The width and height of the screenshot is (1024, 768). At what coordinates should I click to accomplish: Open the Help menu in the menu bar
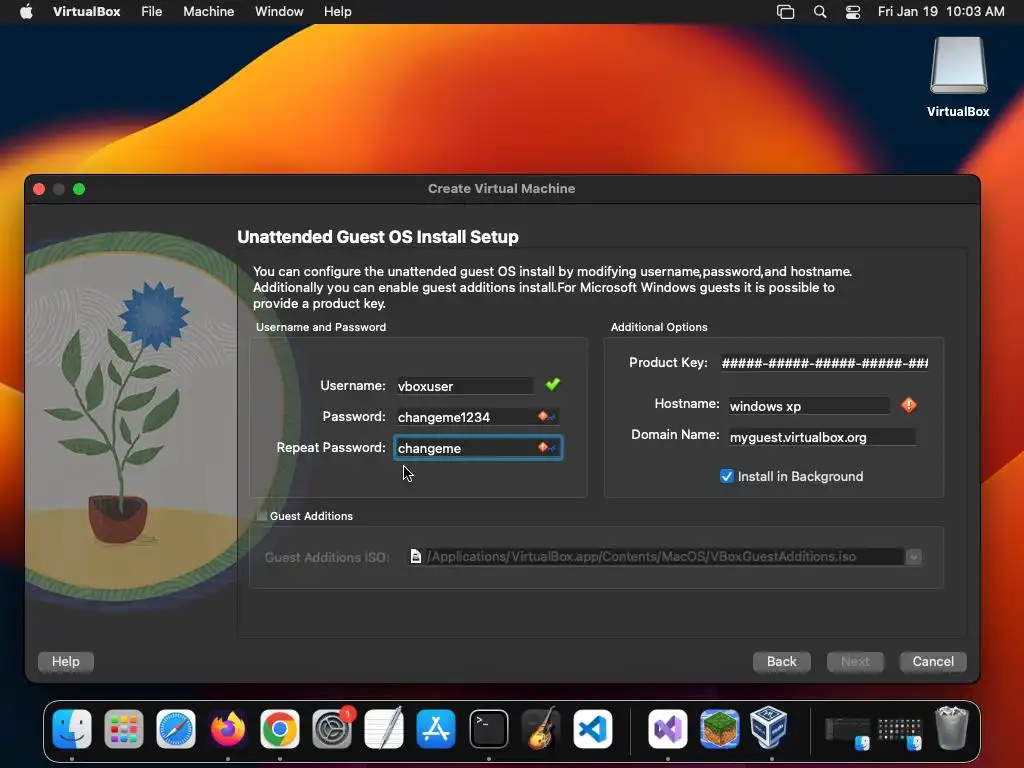tap(338, 12)
